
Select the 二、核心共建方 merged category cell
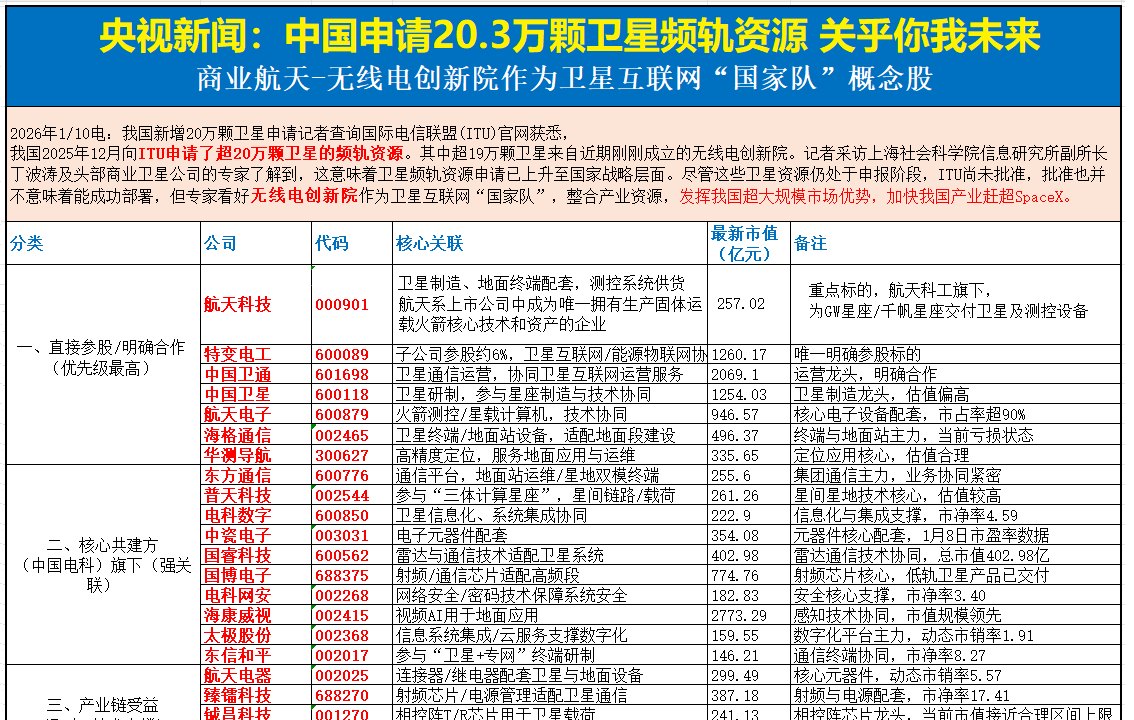(102, 565)
